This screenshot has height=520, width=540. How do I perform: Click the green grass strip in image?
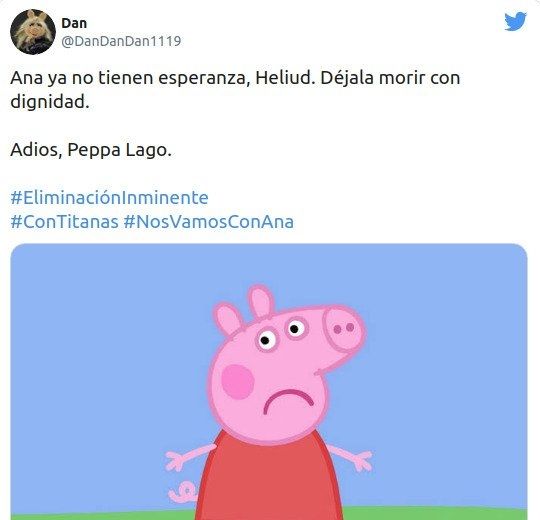point(269,513)
